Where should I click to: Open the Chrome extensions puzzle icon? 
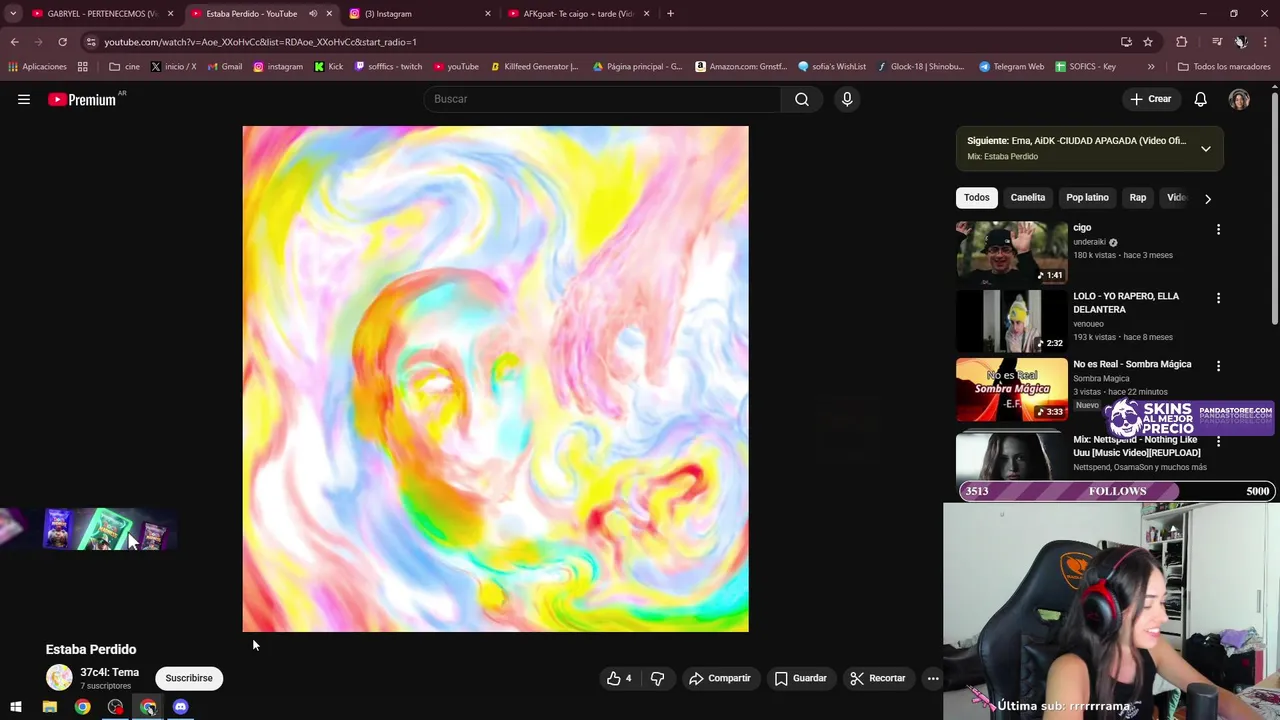coord(1181,42)
